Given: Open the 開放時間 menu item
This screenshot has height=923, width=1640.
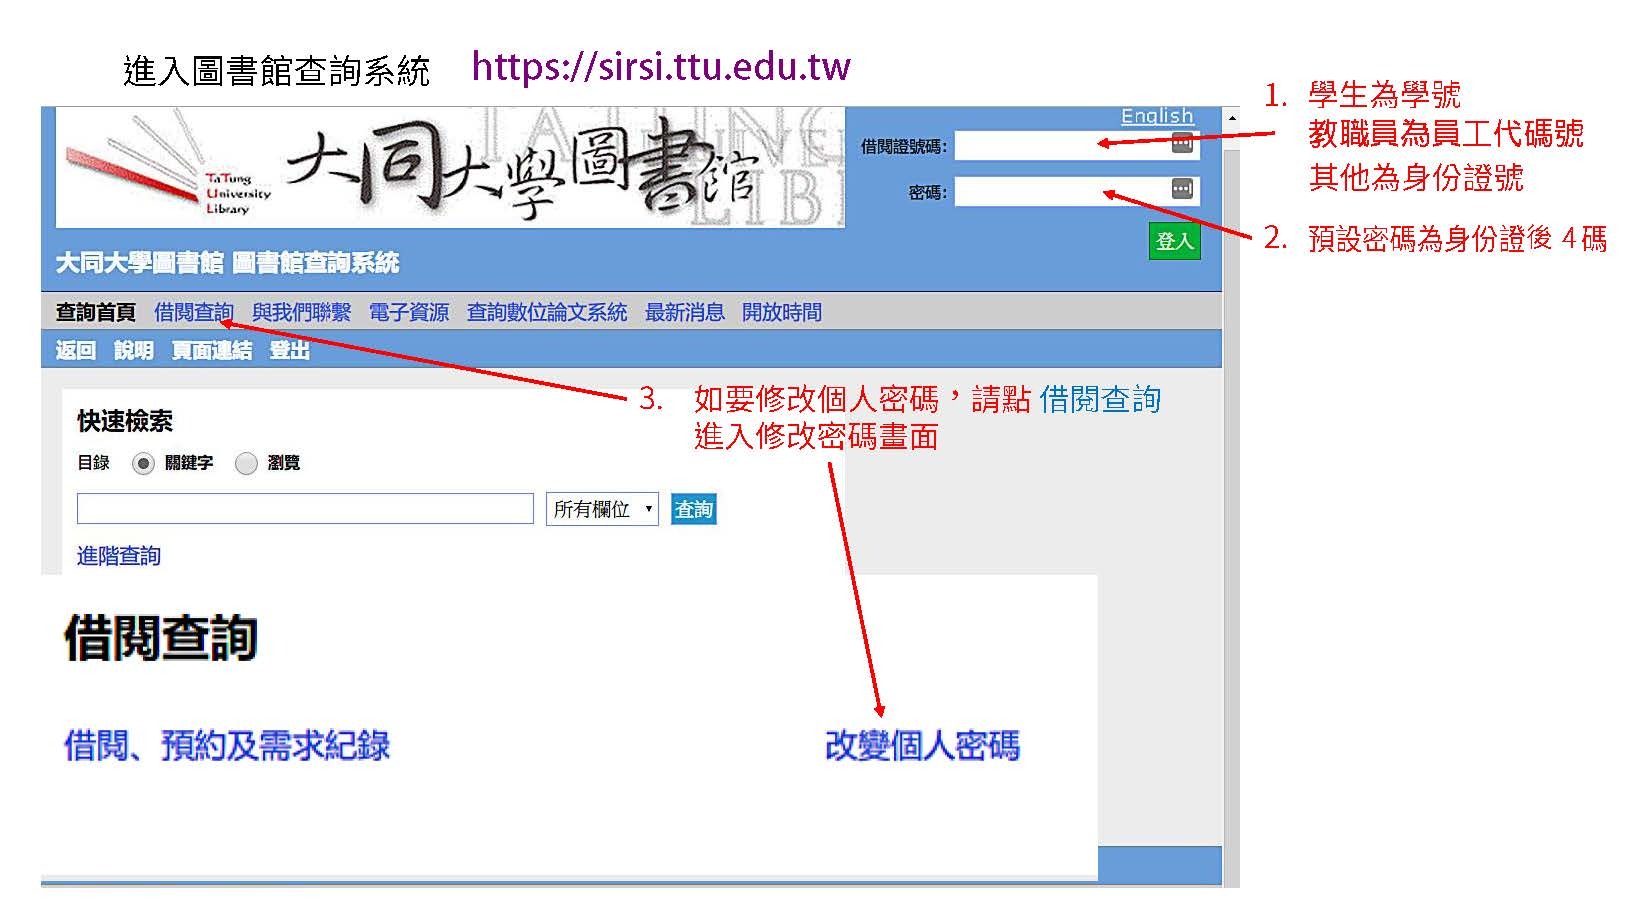Looking at the screenshot, I should (782, 311).
